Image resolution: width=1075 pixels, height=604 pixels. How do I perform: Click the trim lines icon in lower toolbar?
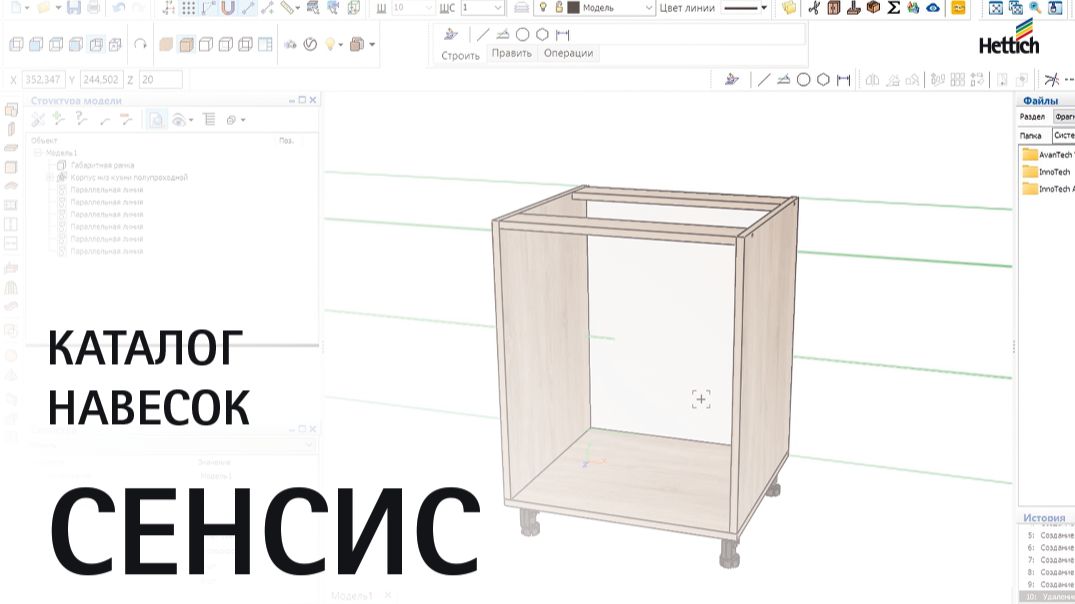coord(1052,80)
